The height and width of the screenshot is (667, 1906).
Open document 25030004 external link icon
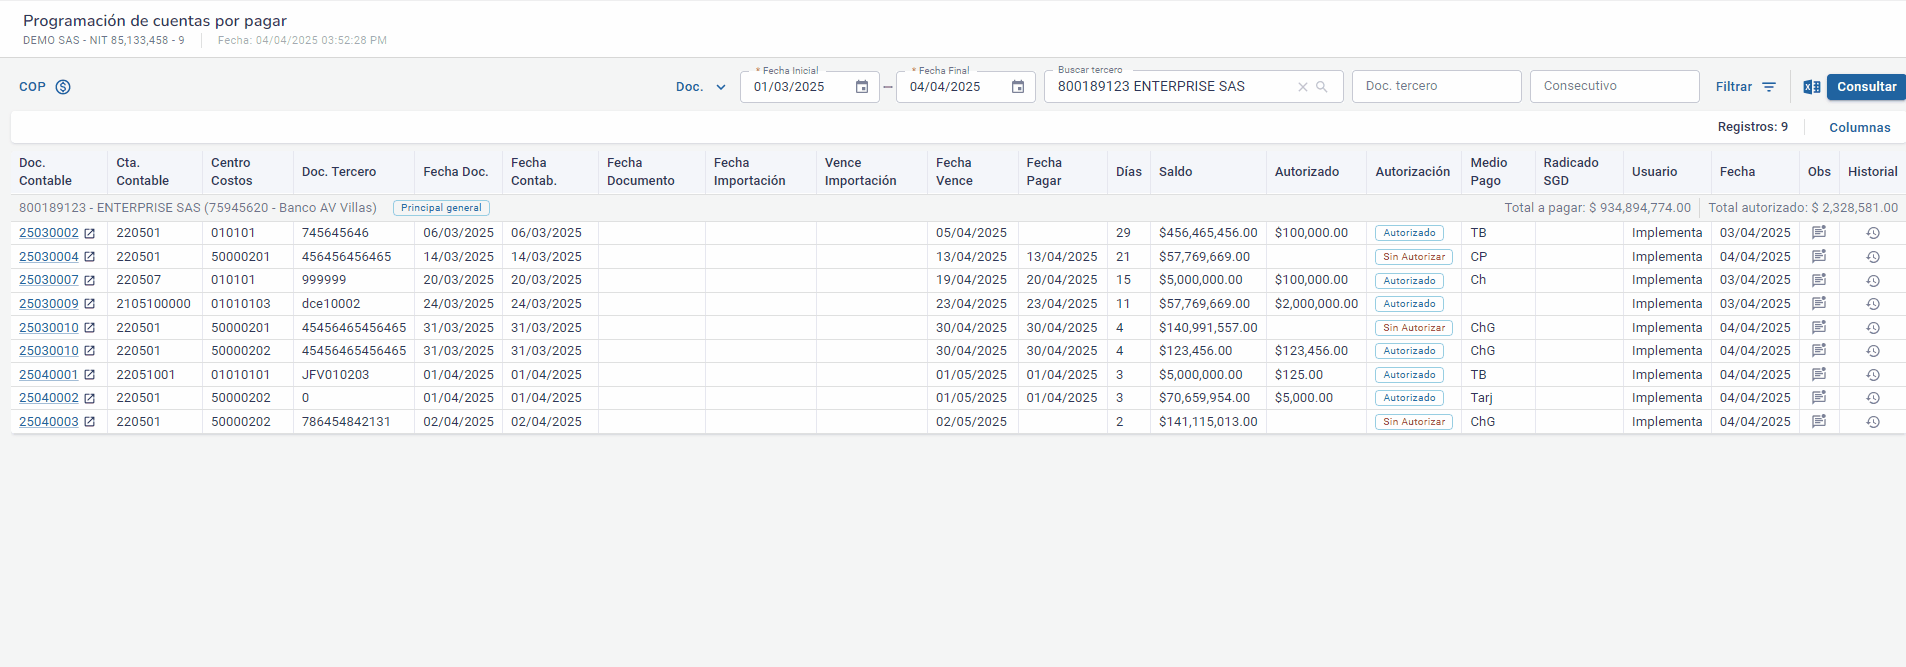coord(89,257)
